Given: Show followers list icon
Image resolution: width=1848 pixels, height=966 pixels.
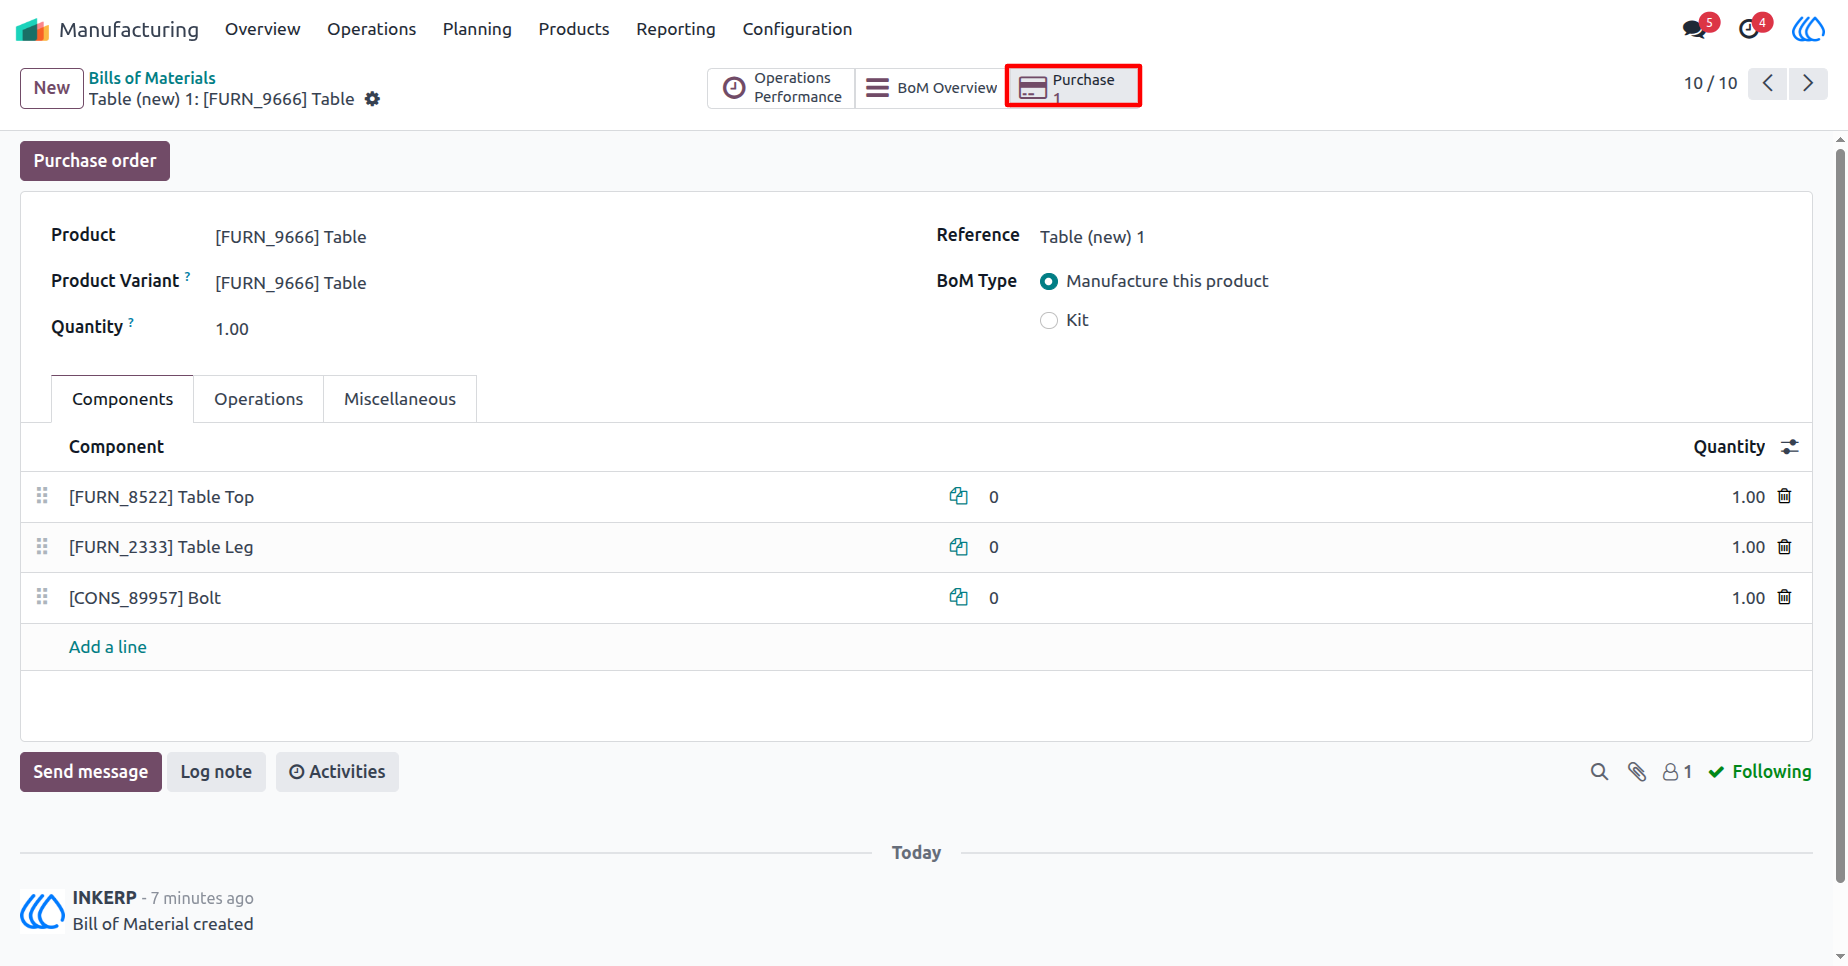Looking at the screenshot, I should (x=1677, y=772).
